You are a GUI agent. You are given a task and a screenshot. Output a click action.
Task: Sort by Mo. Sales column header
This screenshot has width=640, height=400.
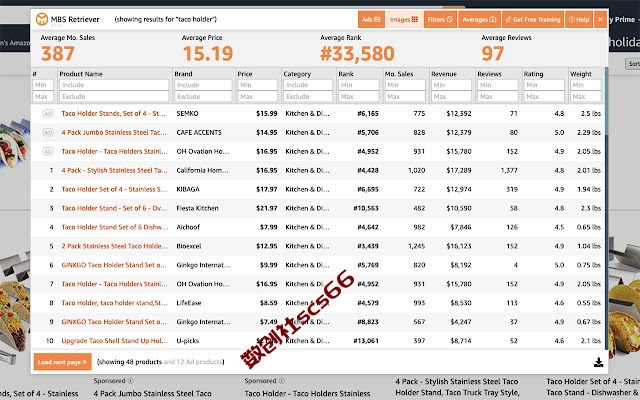(399, 74)
